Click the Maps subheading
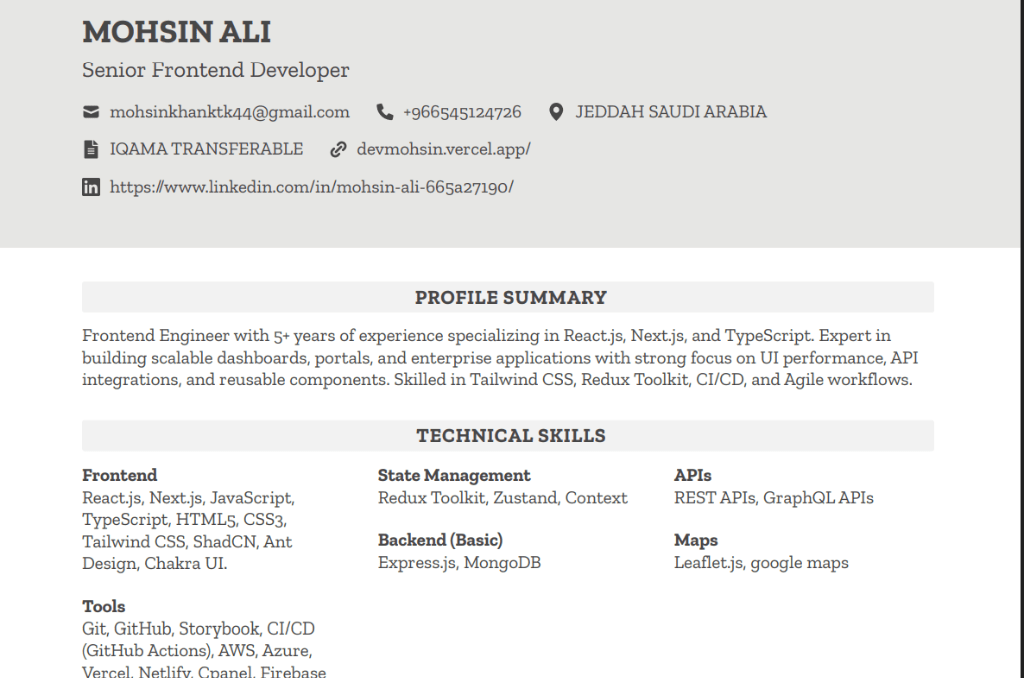This screenshot has width=1024, height=678. point(696,540)
